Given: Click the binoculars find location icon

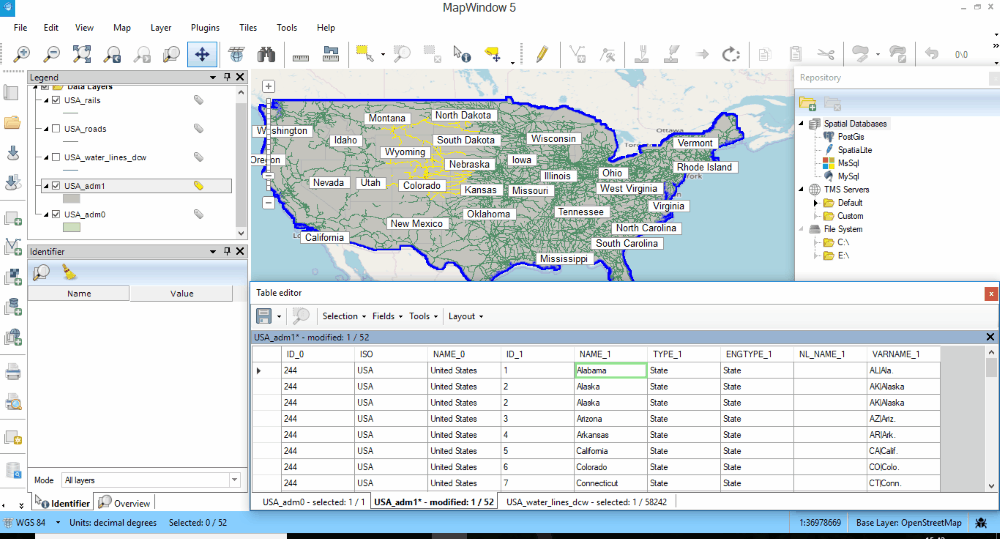Looking at the screenshot, I should 266,54.
